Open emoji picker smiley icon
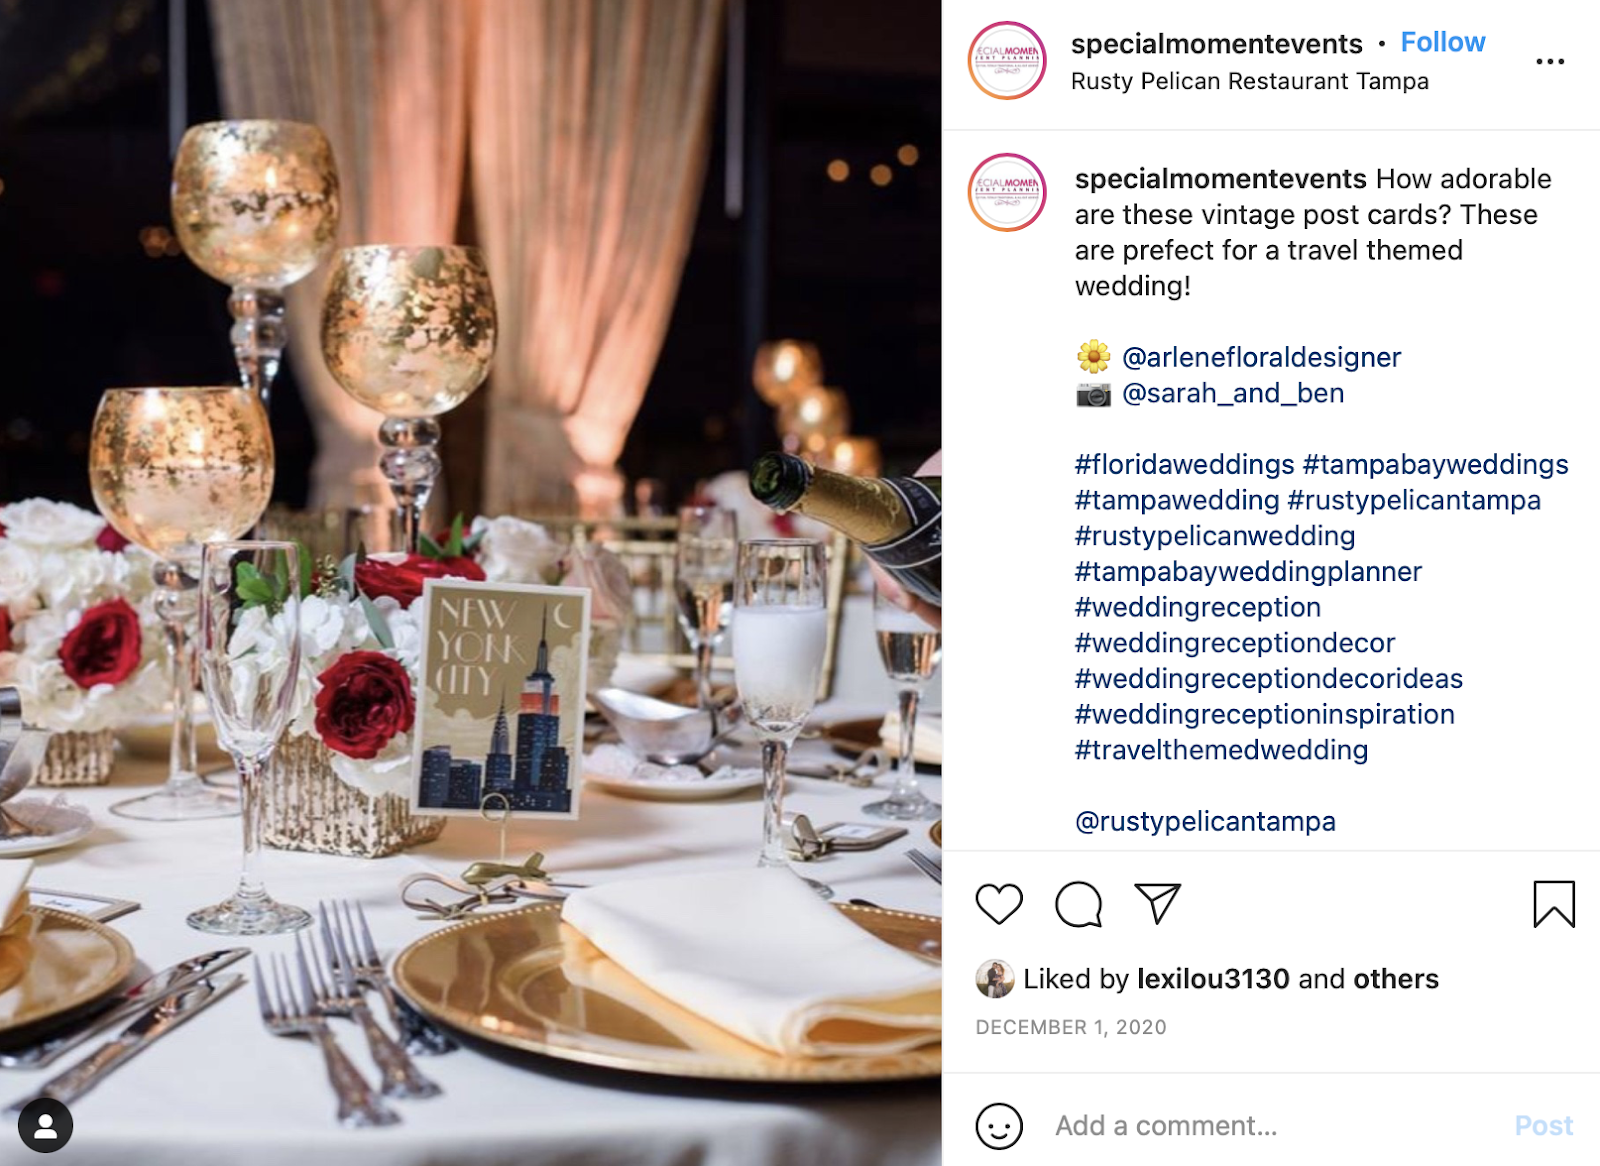1600x1166 pixels. click(998, 1126)
